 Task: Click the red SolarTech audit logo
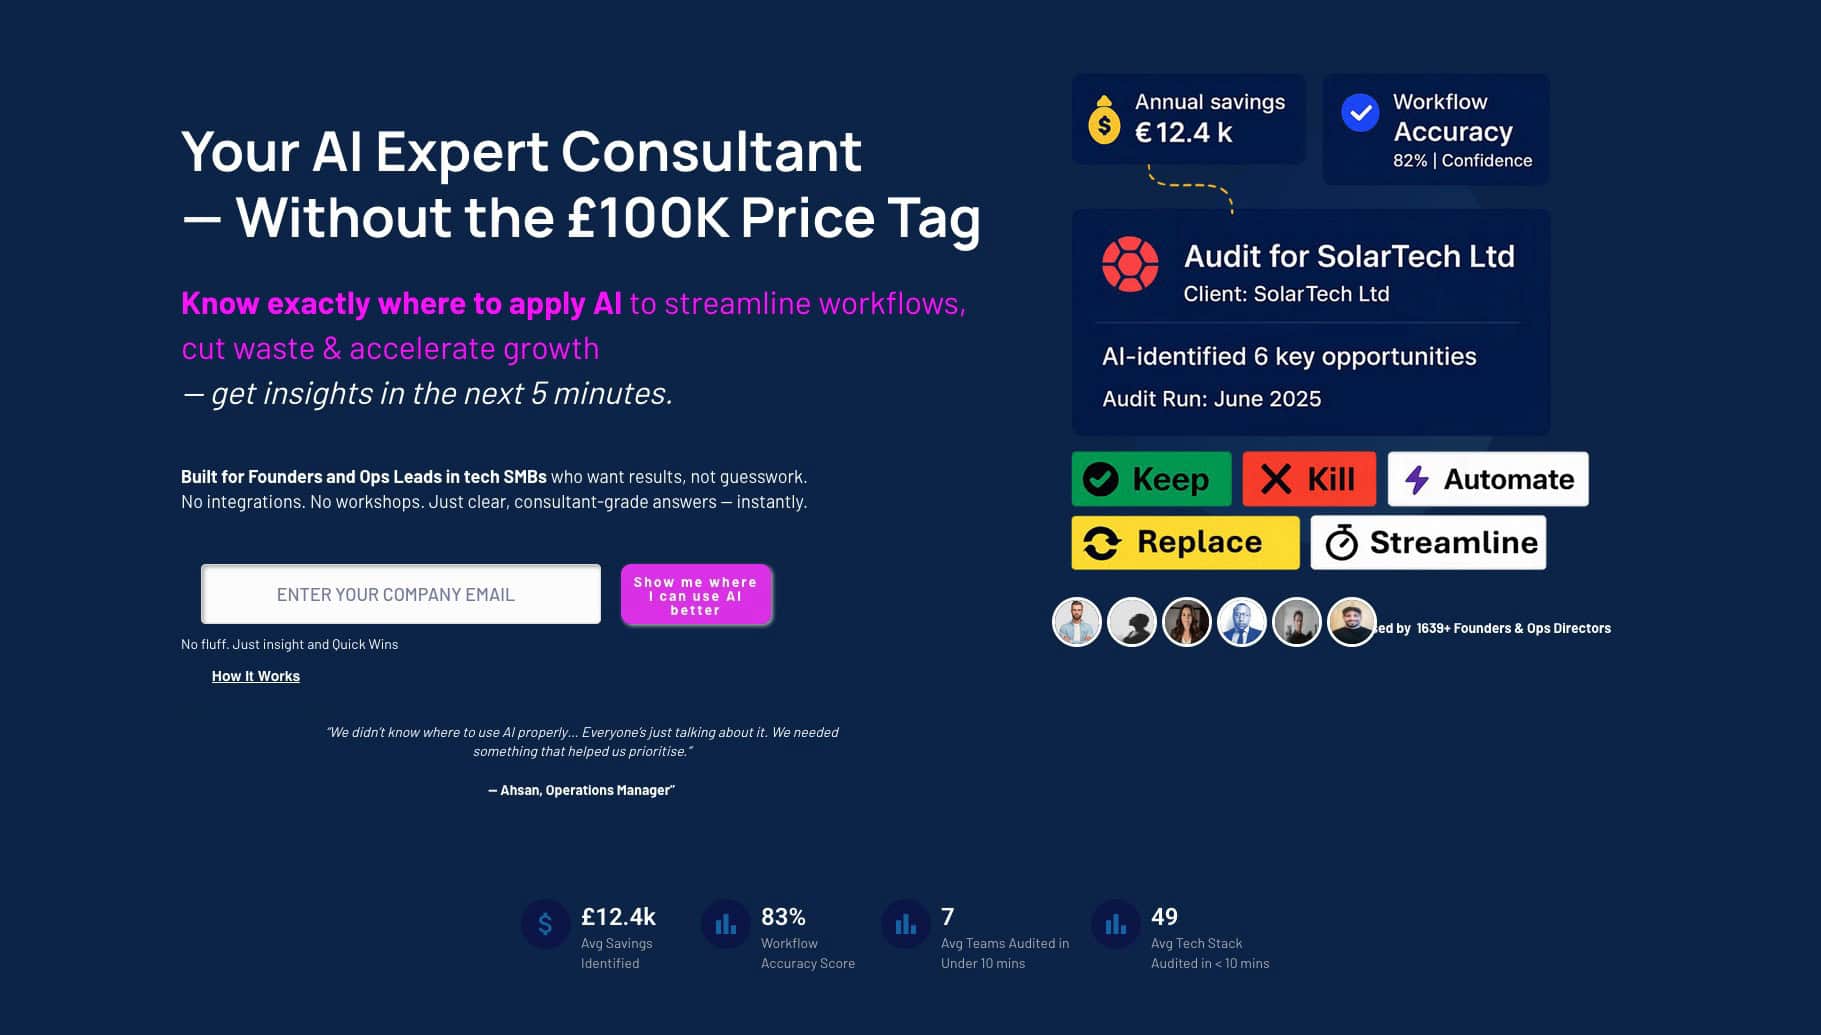click(1130, 264)
